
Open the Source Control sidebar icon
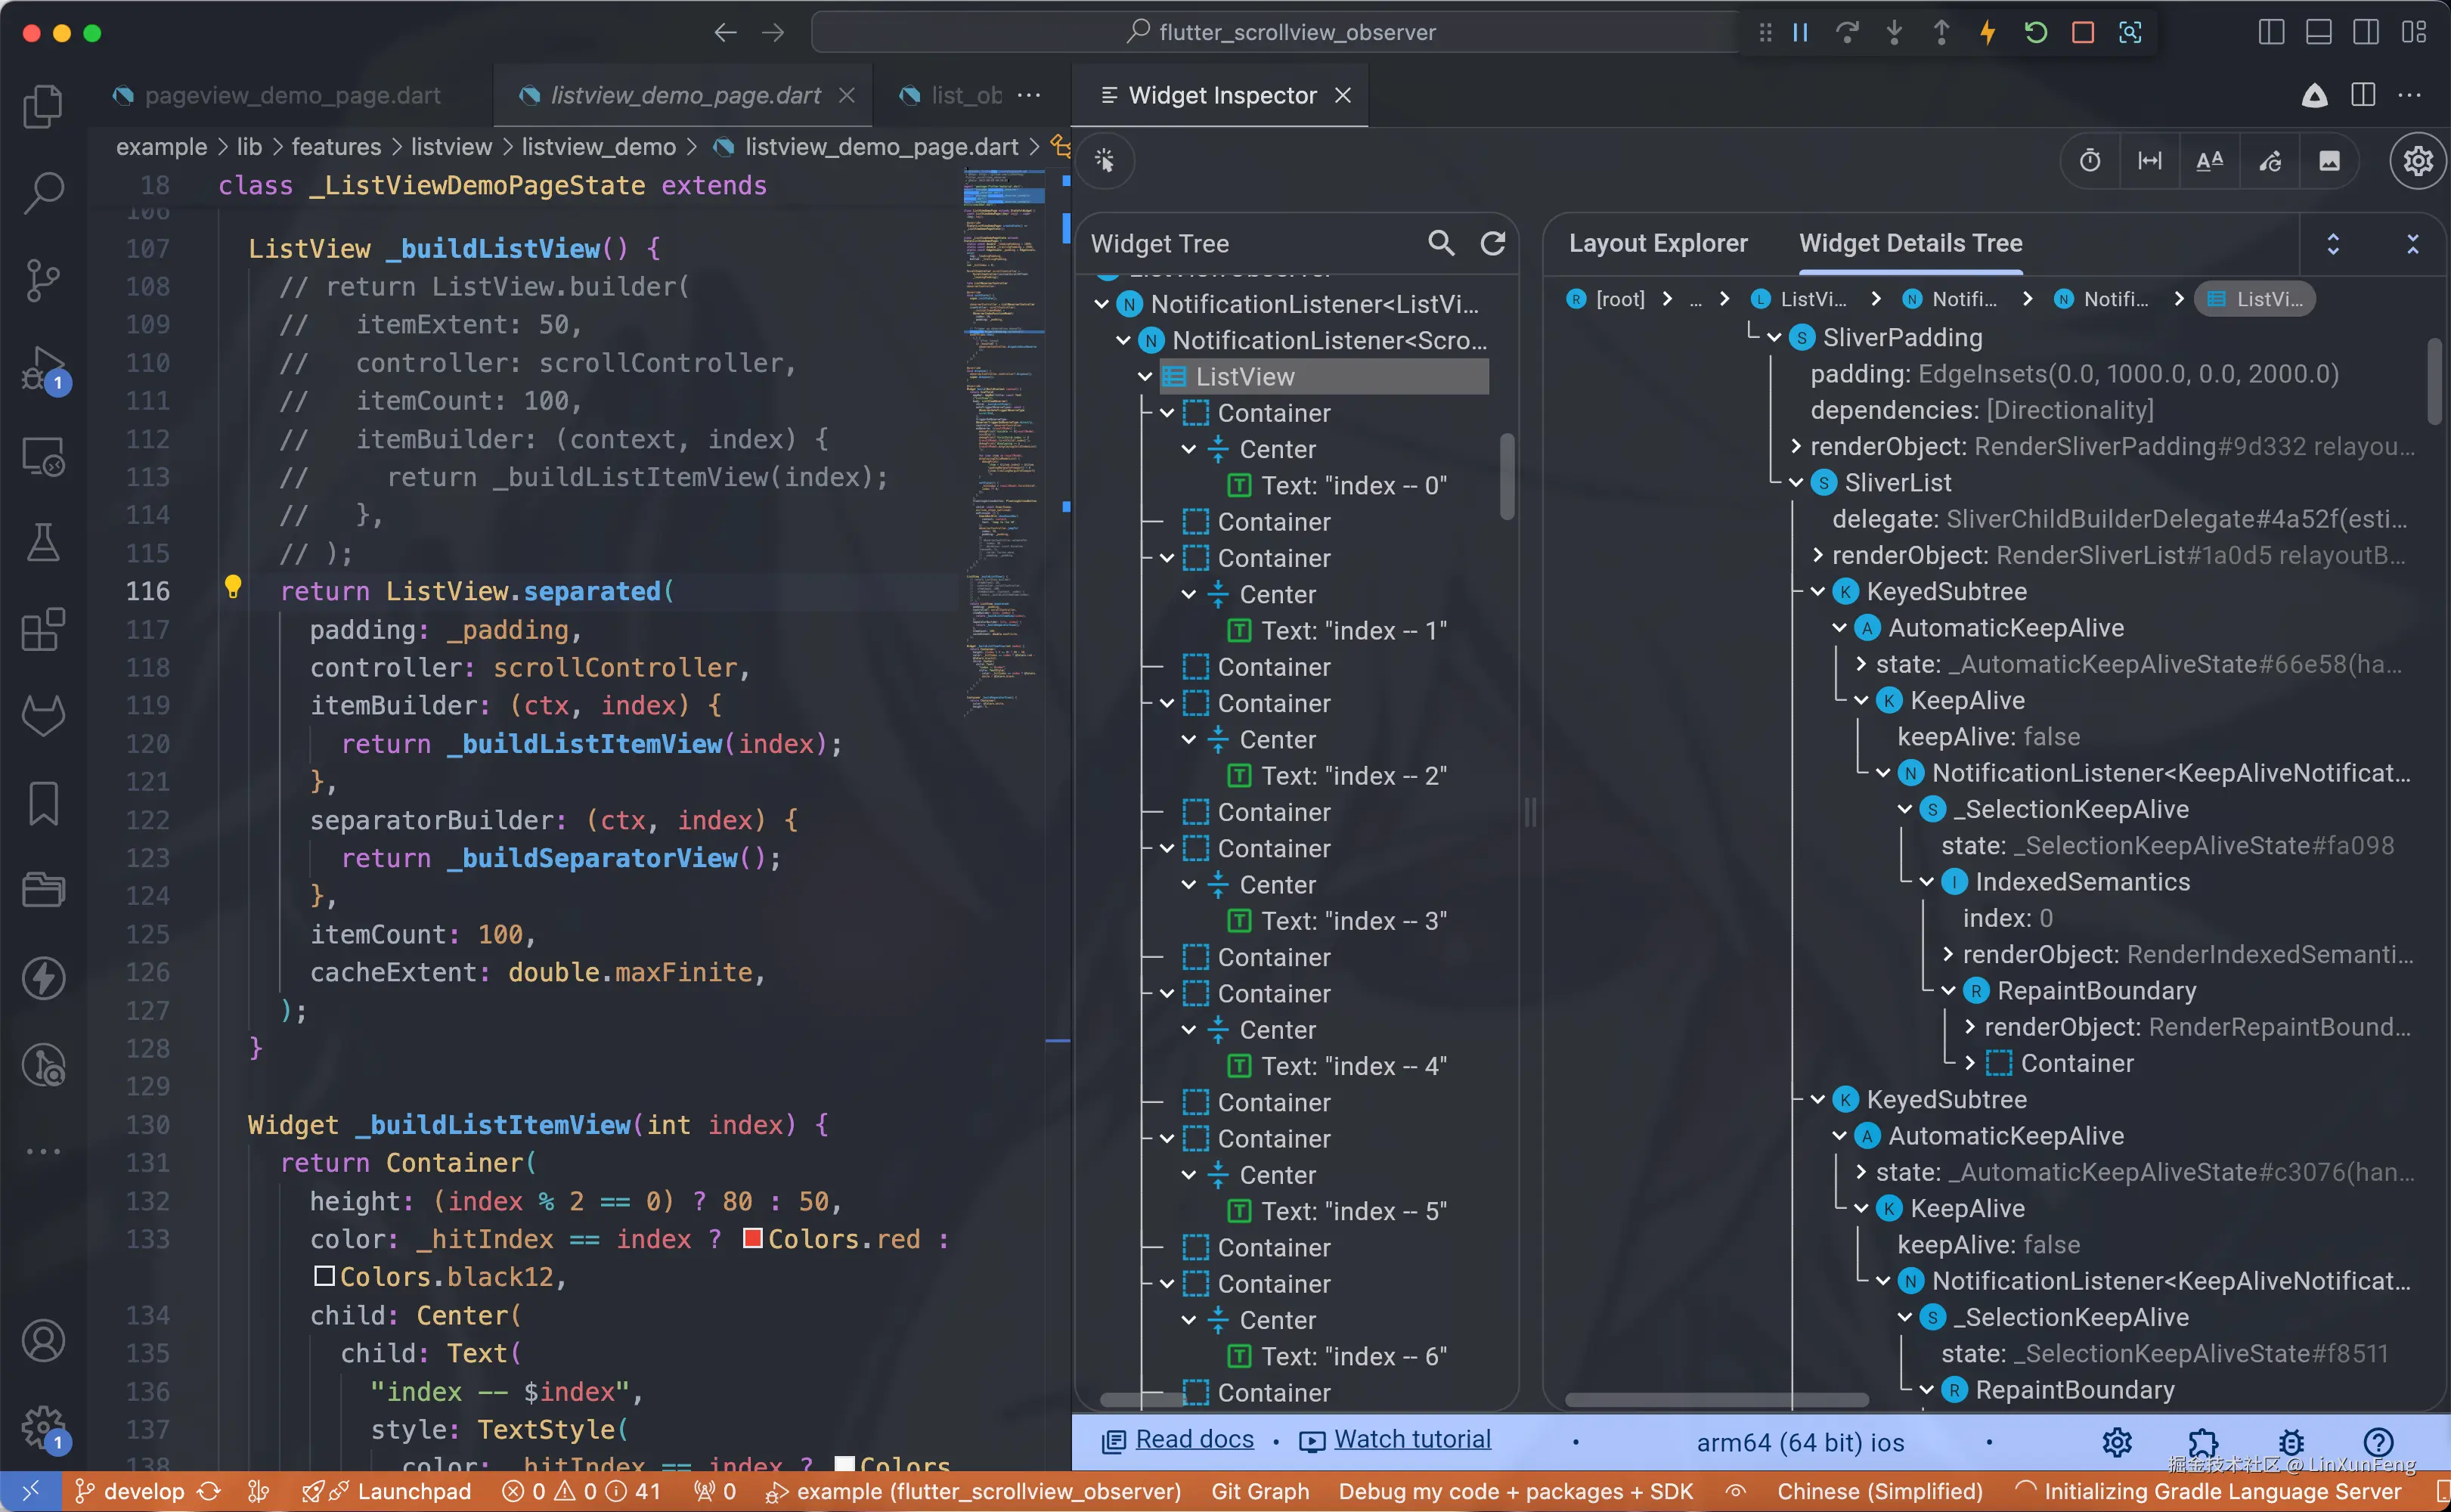[x=43, y=280]
